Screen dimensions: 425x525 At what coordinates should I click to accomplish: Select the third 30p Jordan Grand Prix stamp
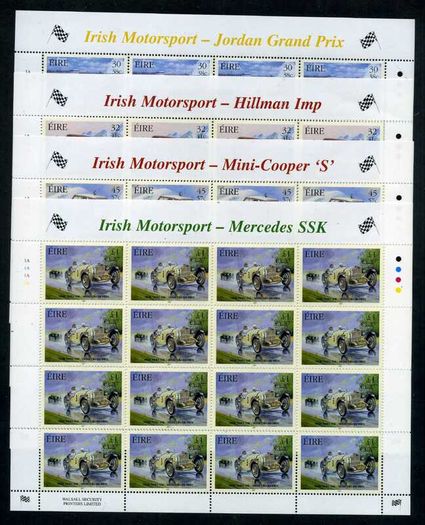[x=256, y=68]
